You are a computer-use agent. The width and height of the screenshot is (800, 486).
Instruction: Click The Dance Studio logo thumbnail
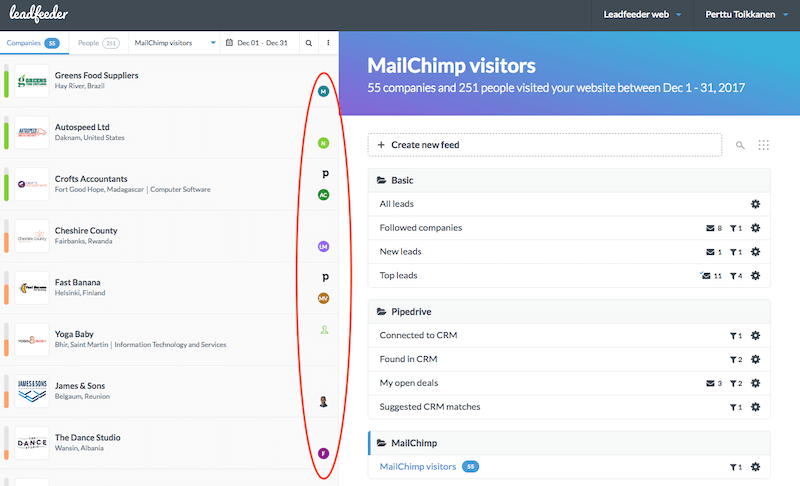coord(32,443)
